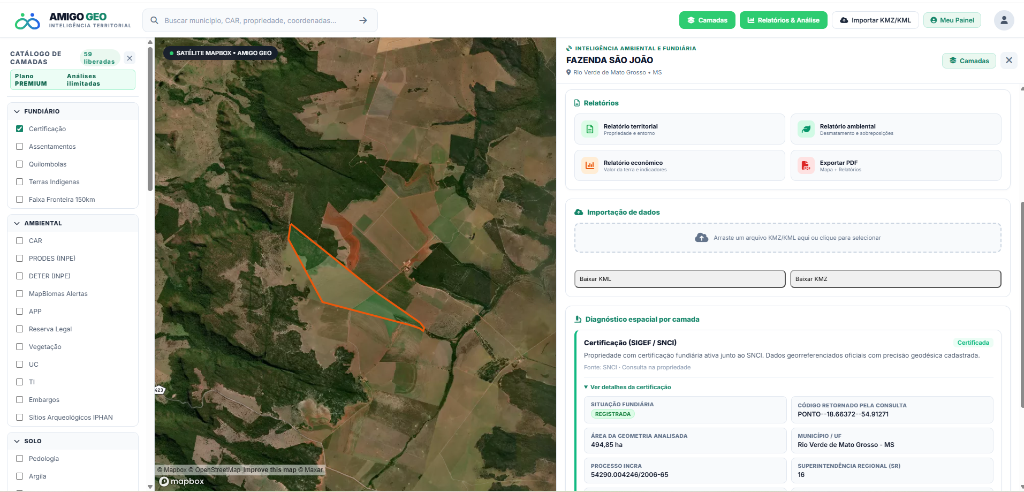Screen dimensions: 1024x492
Task: Collapse the SOLO layer group
Action: point(72,441)
